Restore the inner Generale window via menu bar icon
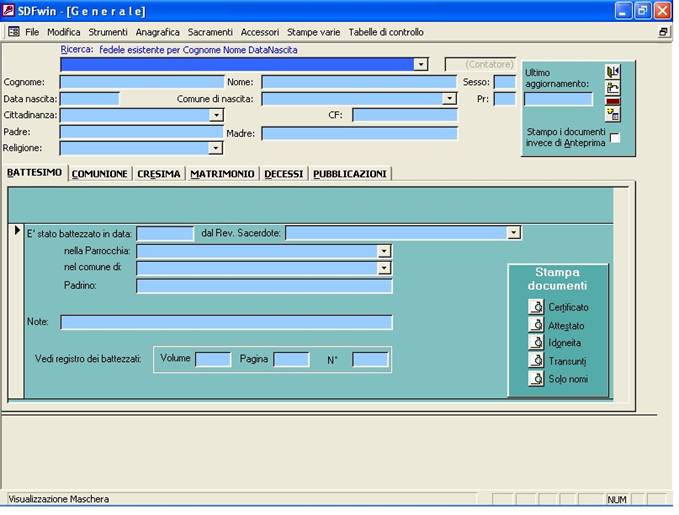 (663, 32)
